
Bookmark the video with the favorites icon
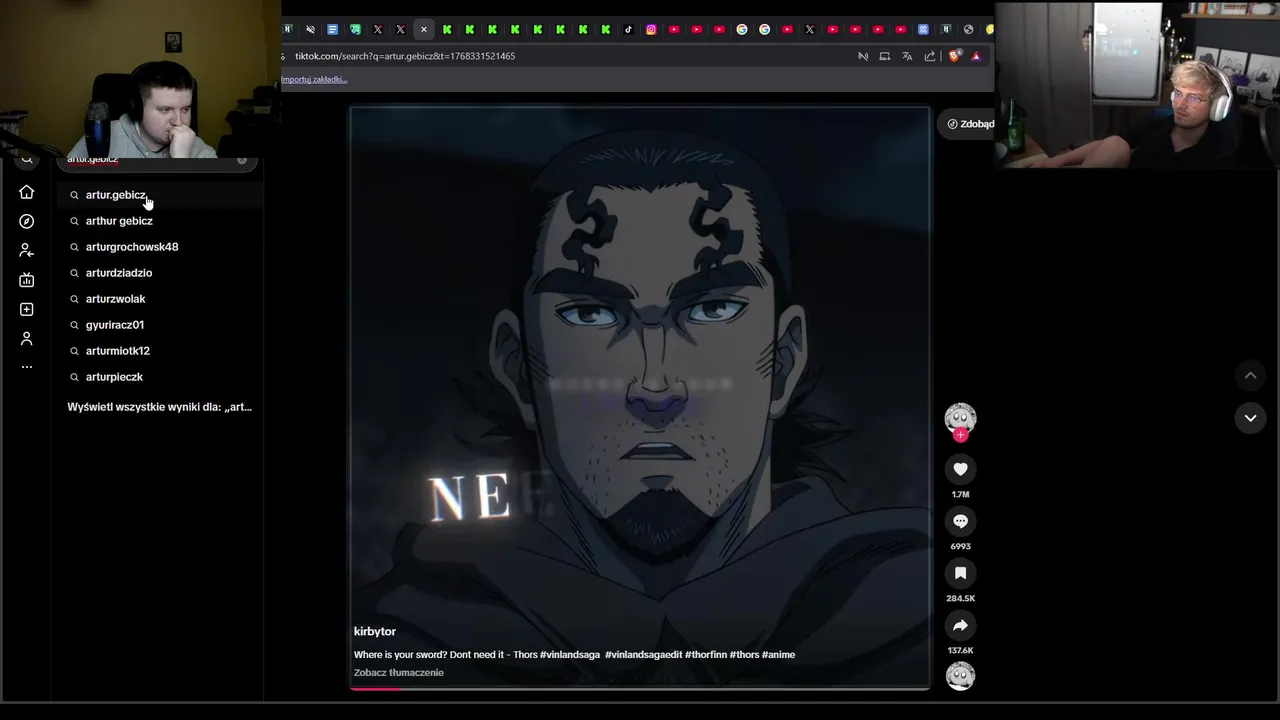960,573
